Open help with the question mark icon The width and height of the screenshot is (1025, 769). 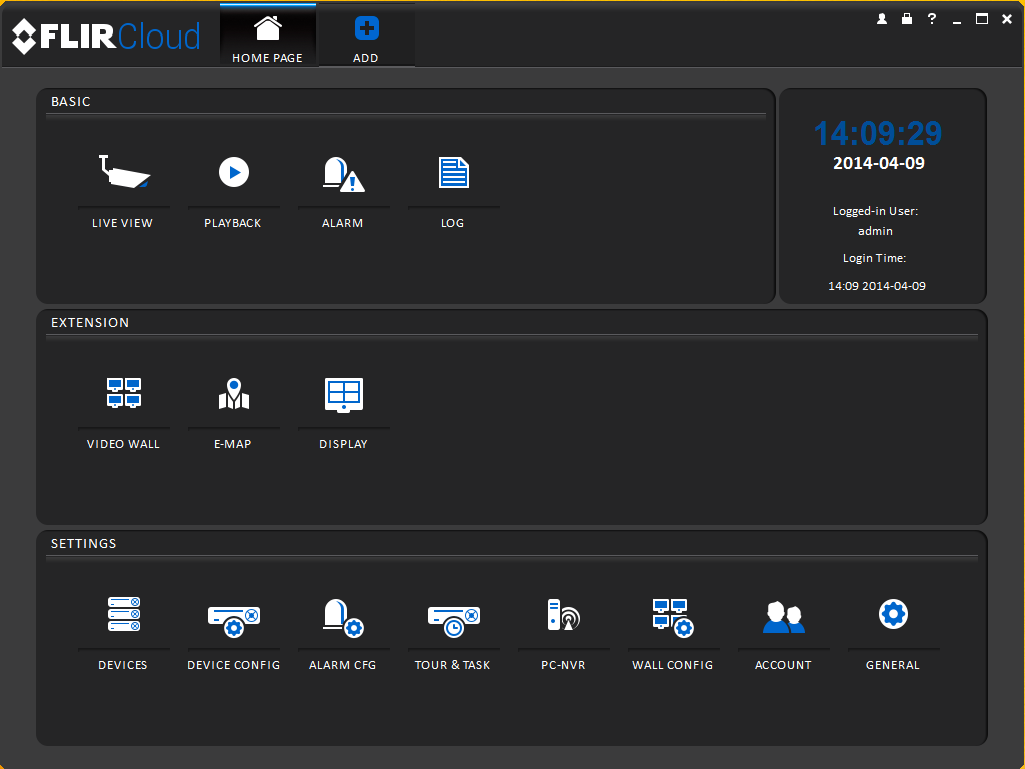coord(932,19)
